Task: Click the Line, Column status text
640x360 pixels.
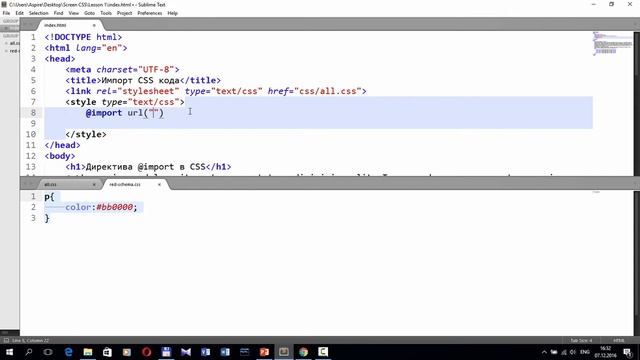Action: 31,340
